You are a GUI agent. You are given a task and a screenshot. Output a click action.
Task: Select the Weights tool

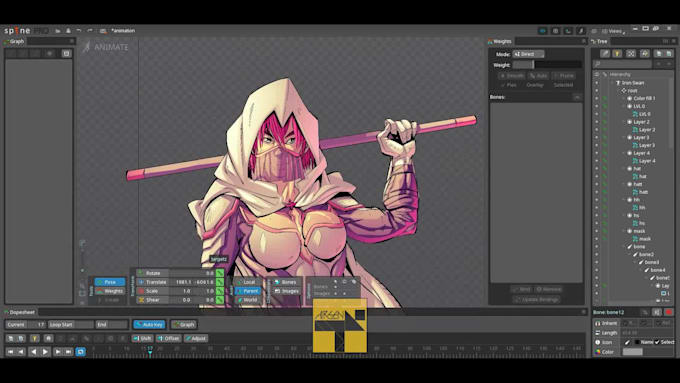tap(110, 291)
